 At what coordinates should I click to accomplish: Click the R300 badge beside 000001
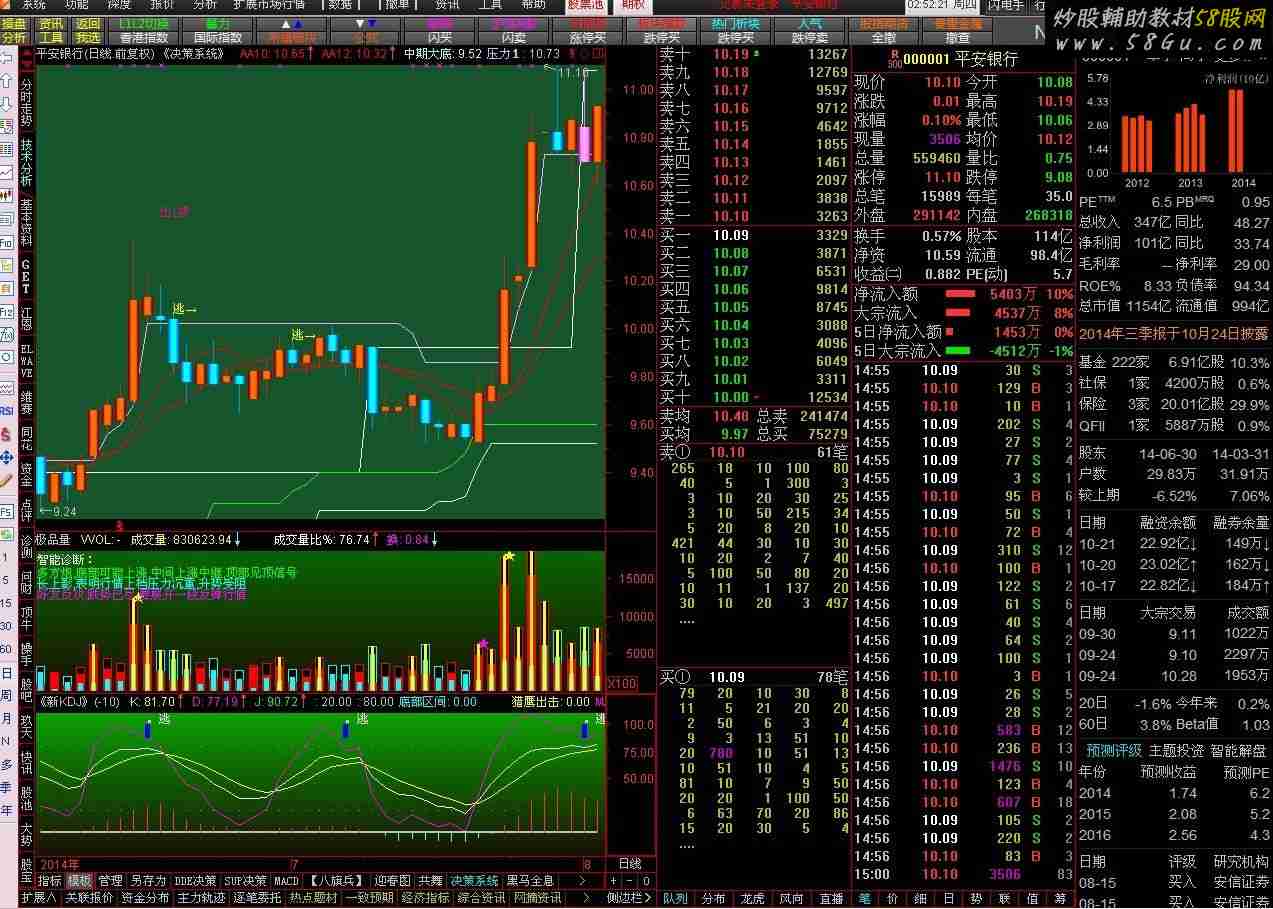pyautogui.click(x=894, y=60)
